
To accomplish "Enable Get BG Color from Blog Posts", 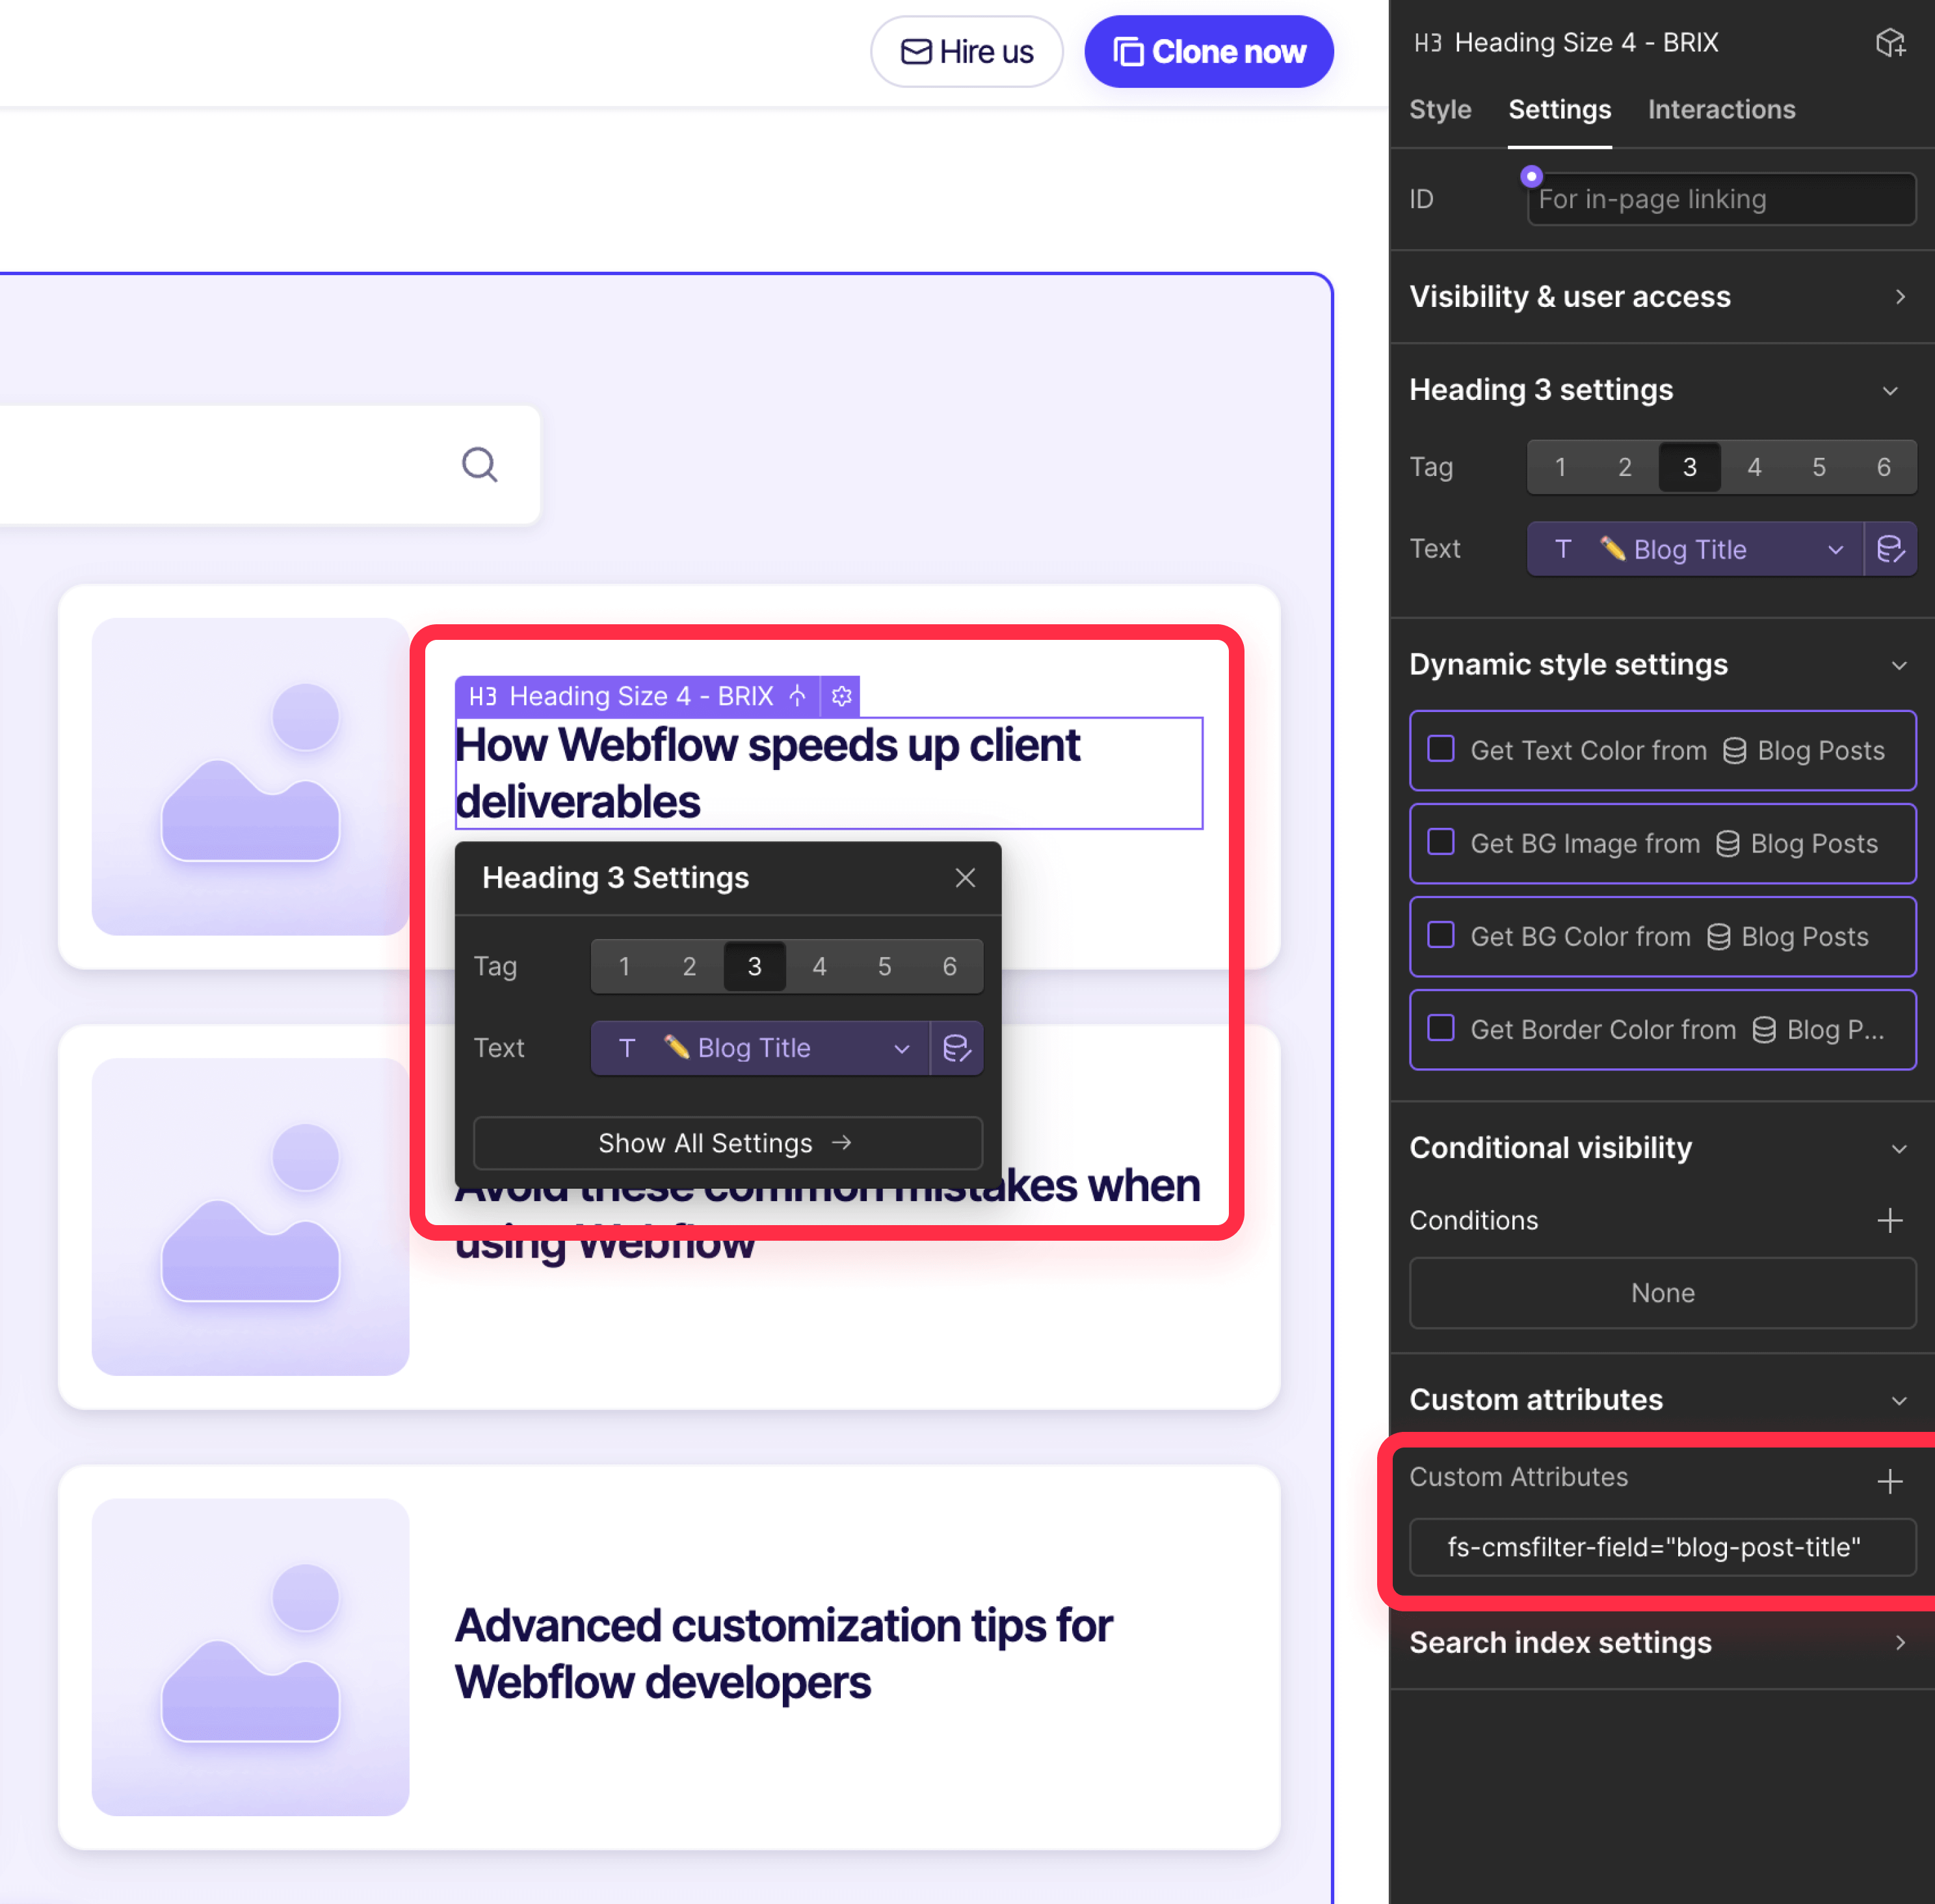I will point(1441,935).
